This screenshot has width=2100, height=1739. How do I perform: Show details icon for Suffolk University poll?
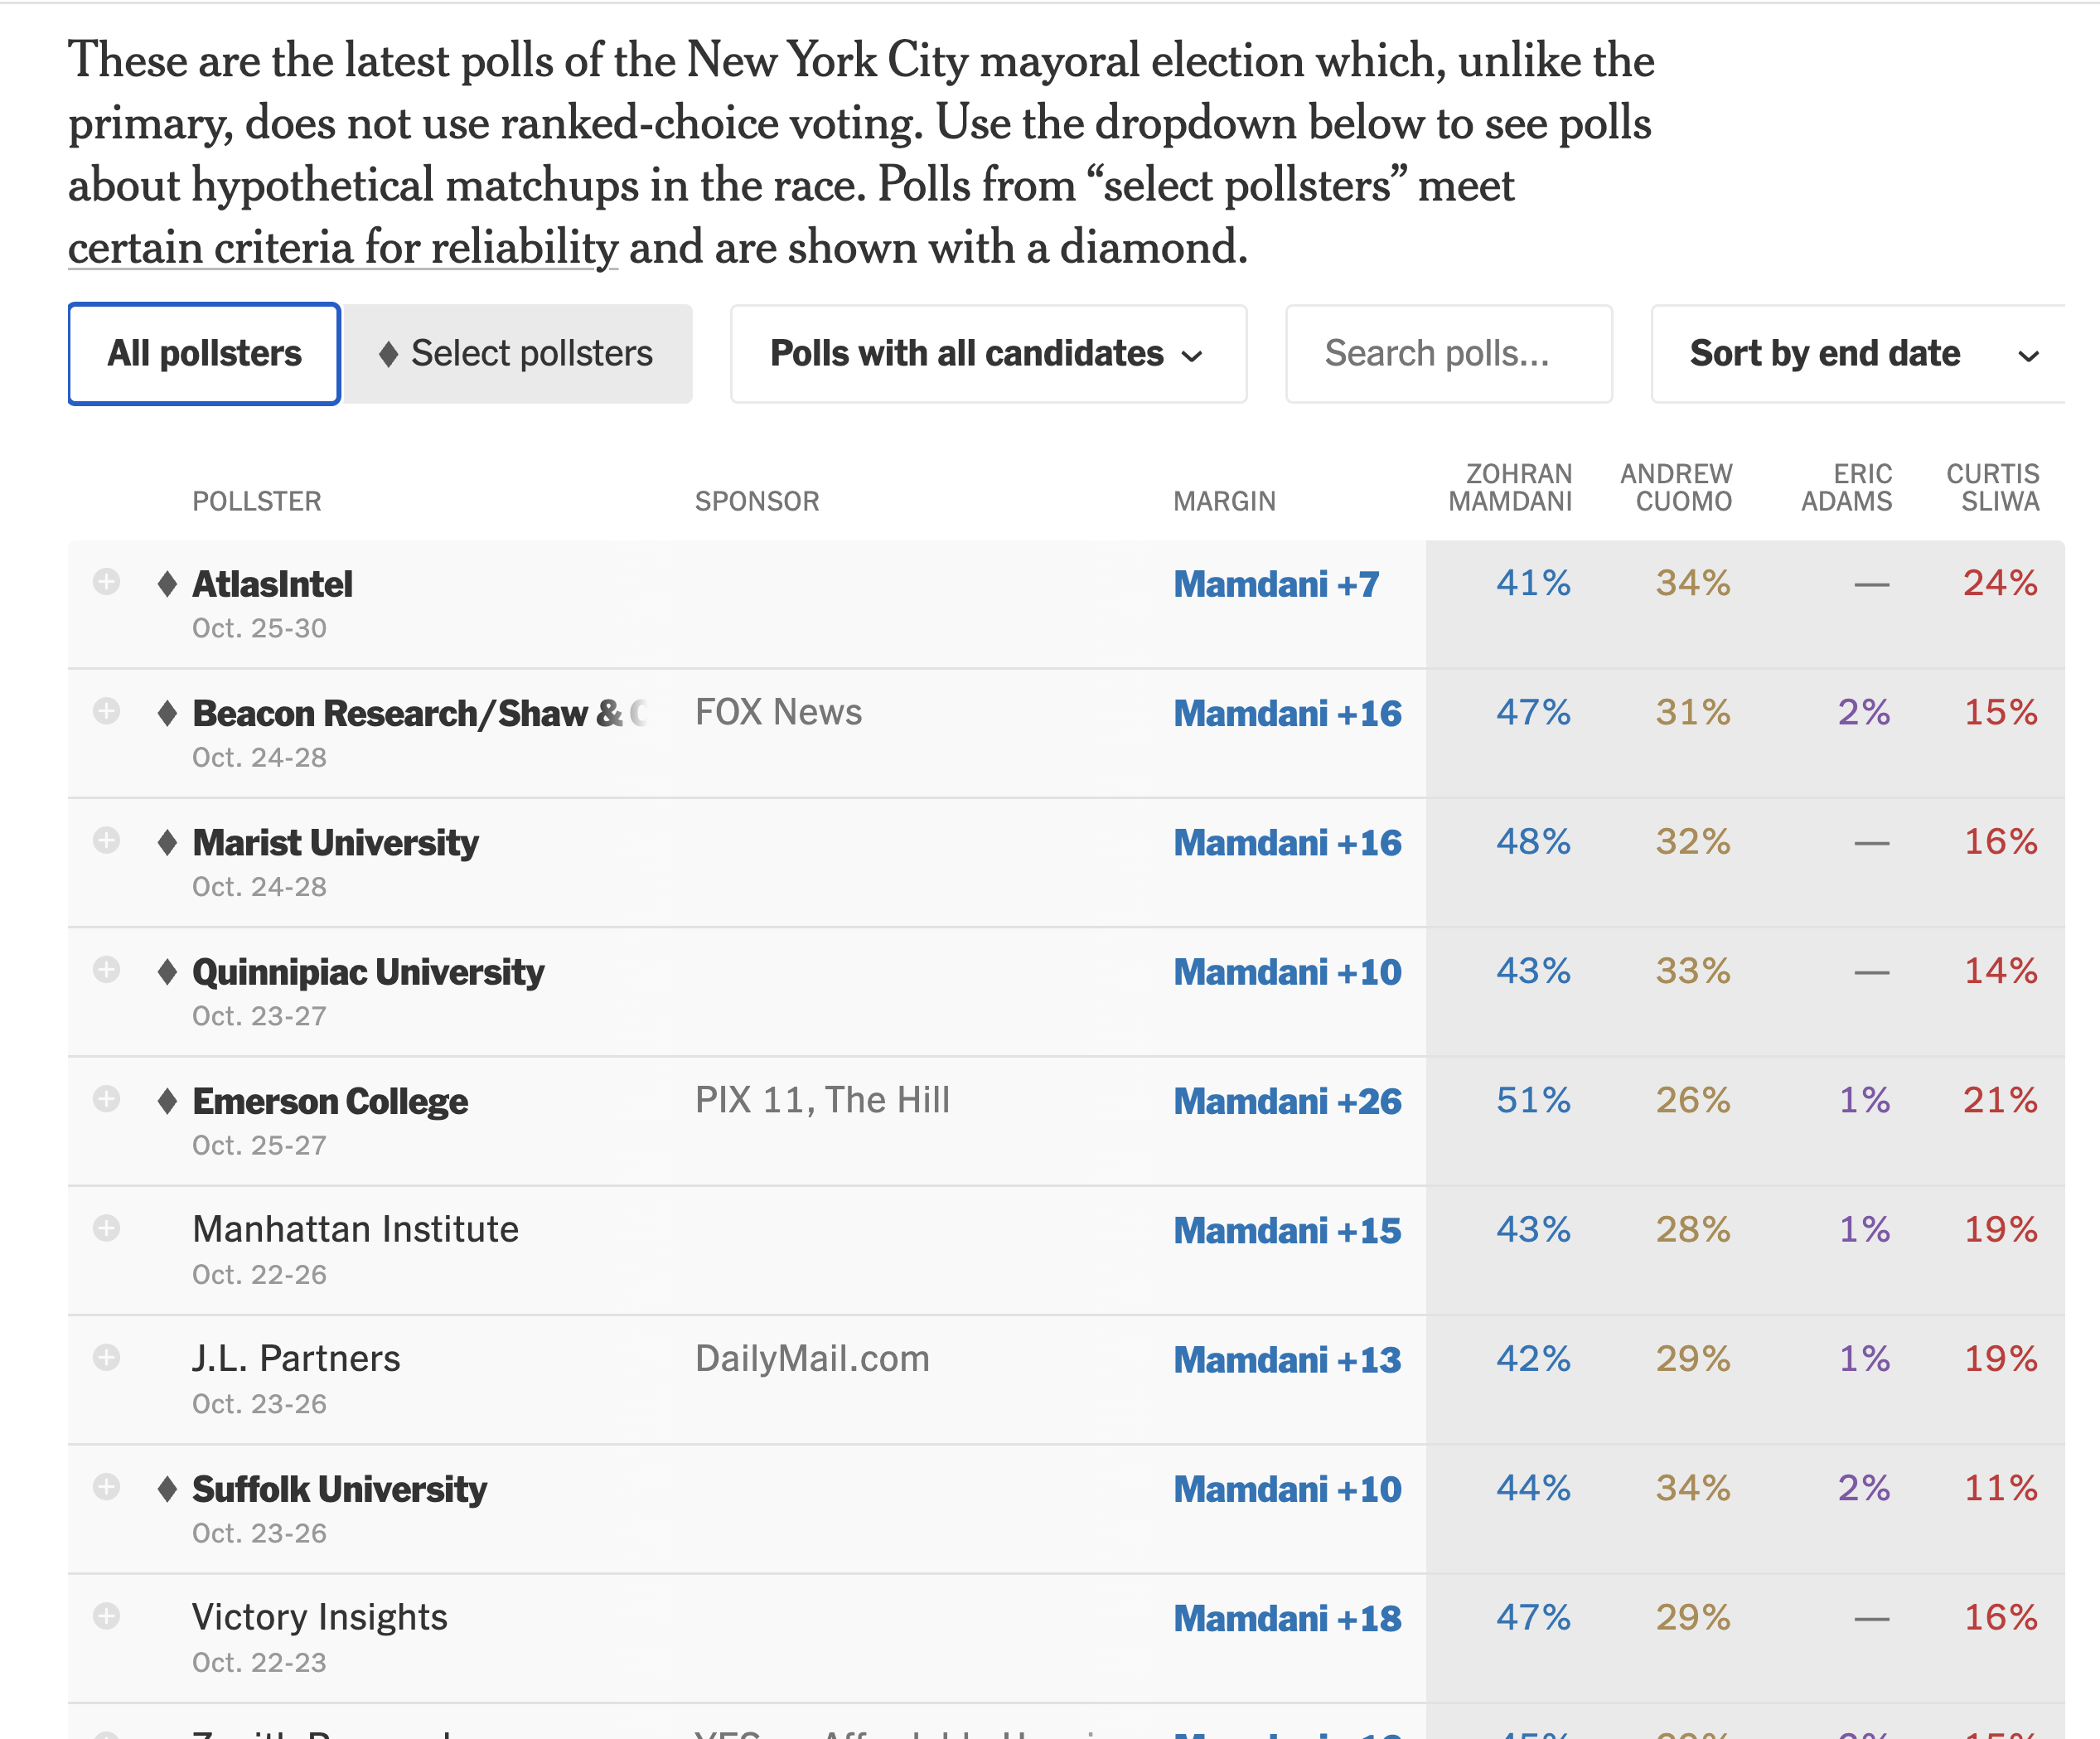pos(106,1487)
